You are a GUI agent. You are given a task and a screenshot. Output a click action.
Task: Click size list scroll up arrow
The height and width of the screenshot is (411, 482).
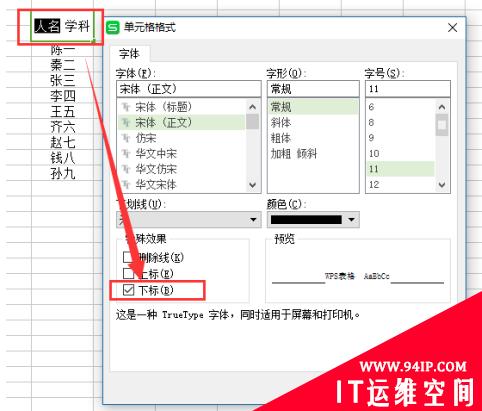(x=442, y=107)
